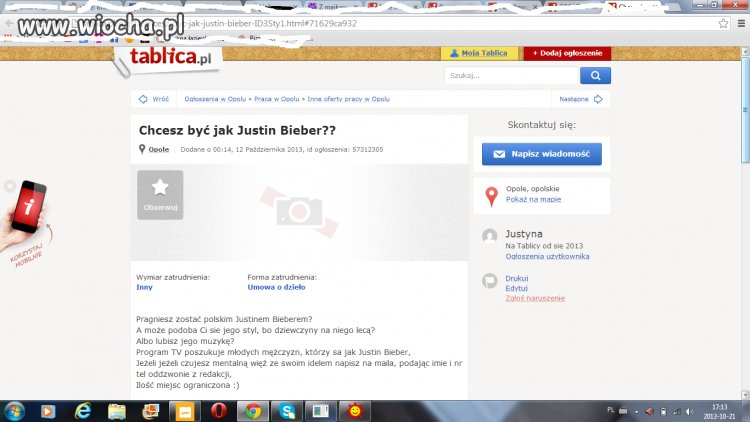Open Praca w Opolu breadcrumb

276,99
